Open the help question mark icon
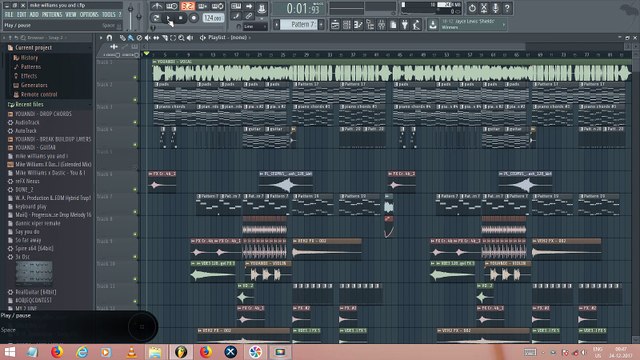The height and width of the screenshot is (360, 640). 507,8
